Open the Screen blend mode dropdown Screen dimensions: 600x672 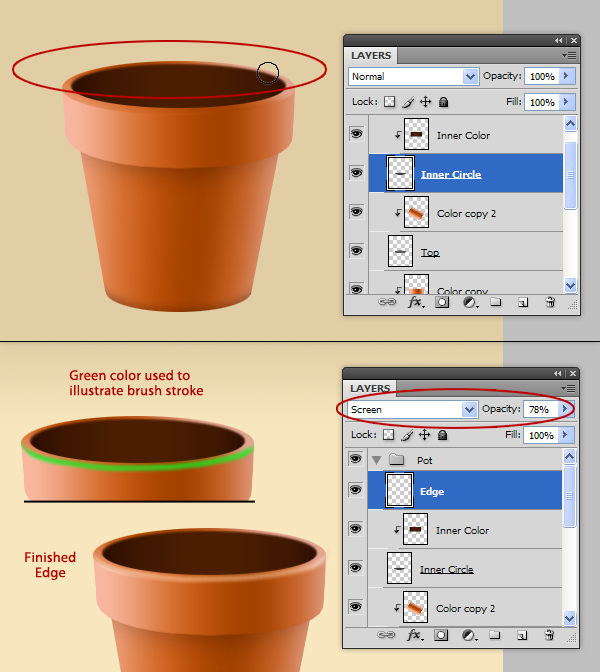point(470,409)
